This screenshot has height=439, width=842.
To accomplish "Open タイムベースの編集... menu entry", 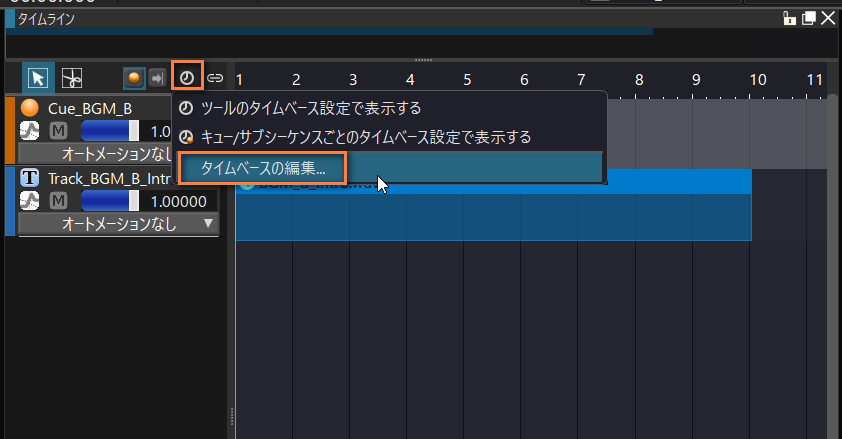I will tap(390, 168).
